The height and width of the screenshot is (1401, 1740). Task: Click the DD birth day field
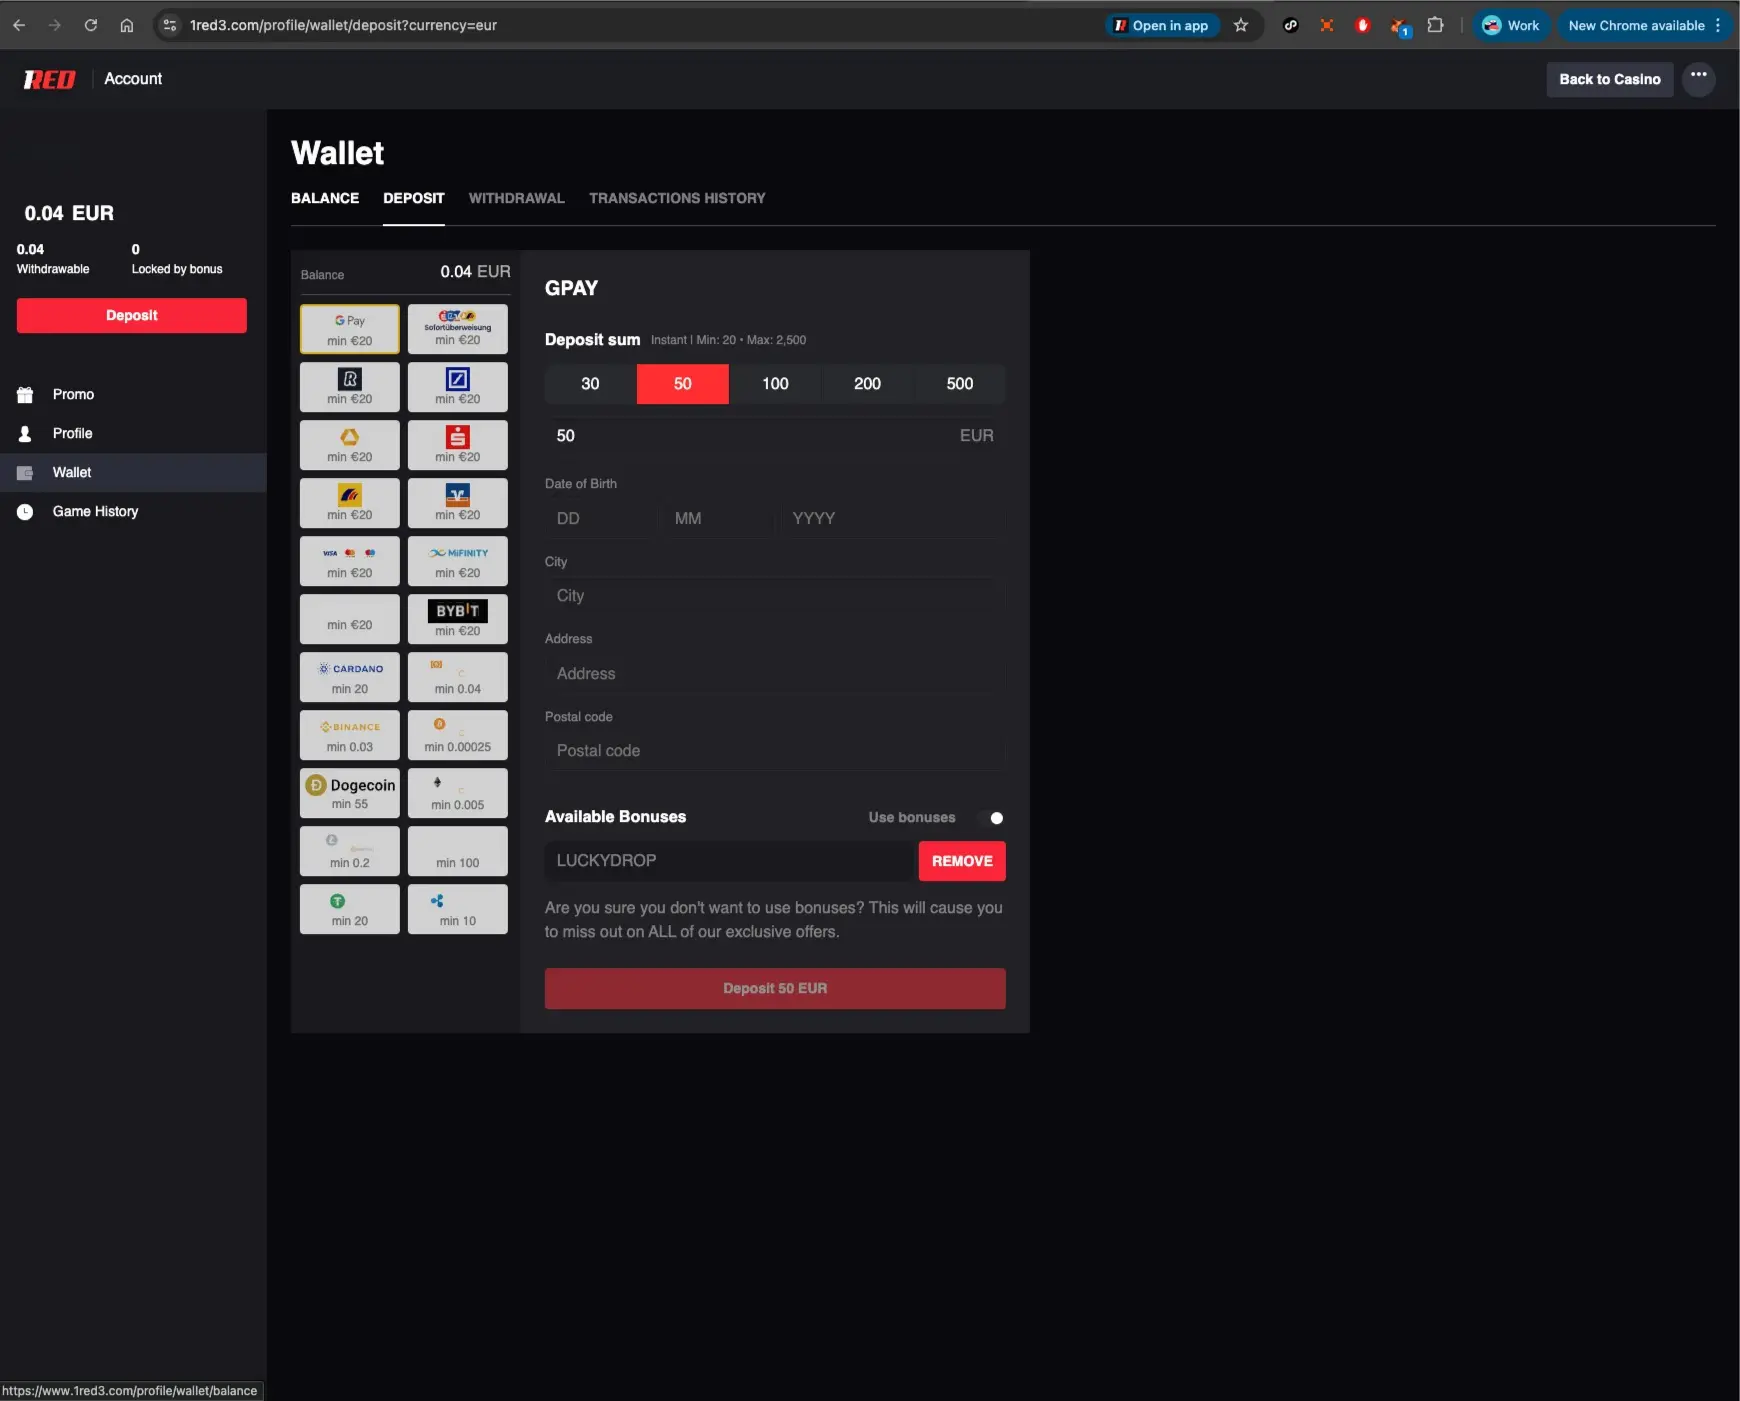point(601,518)
